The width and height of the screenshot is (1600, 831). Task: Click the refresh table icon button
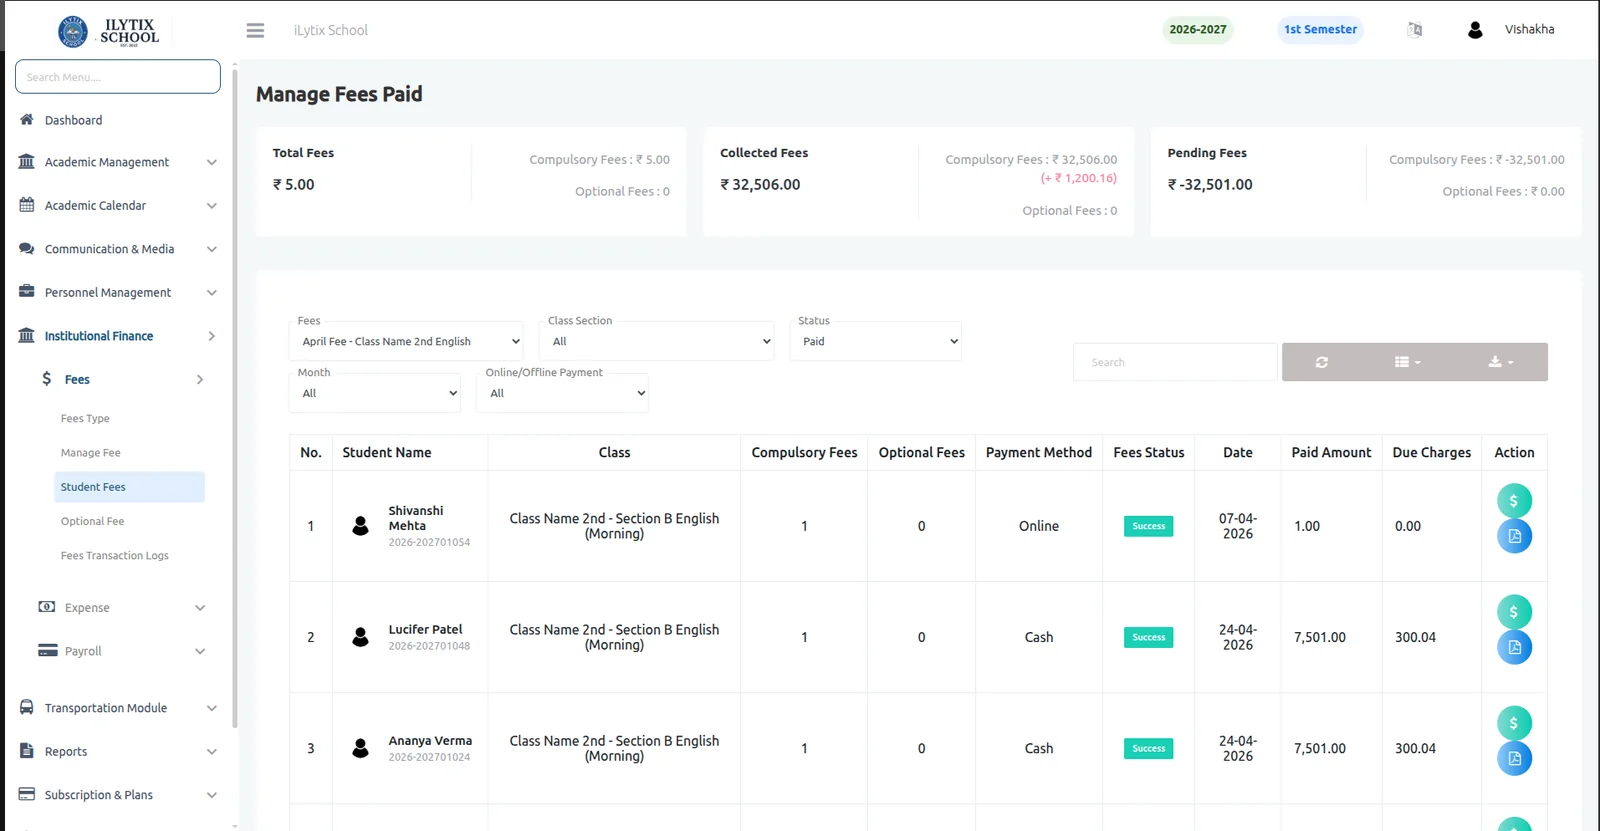1322,362
